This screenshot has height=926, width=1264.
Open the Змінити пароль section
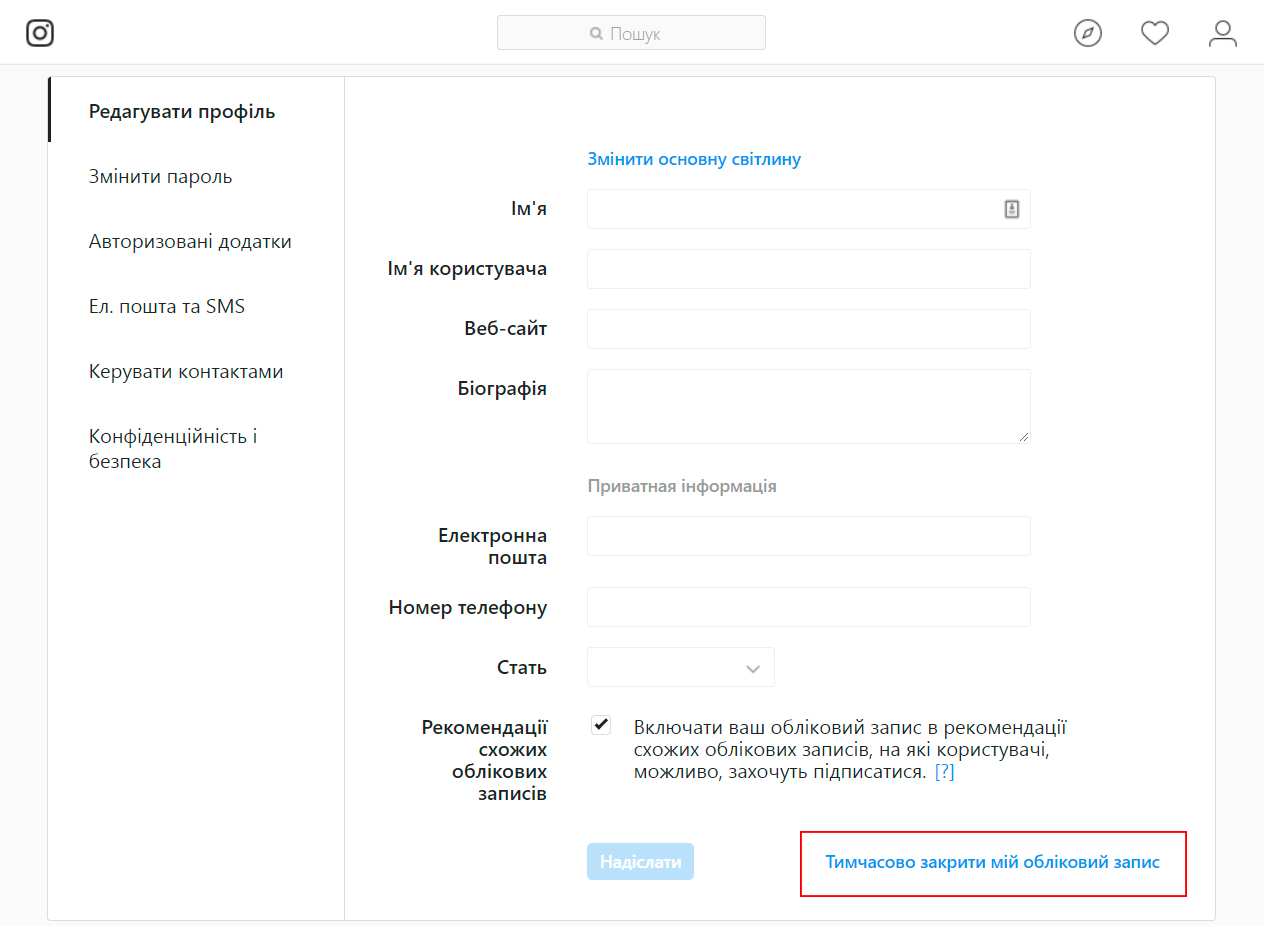160,177
